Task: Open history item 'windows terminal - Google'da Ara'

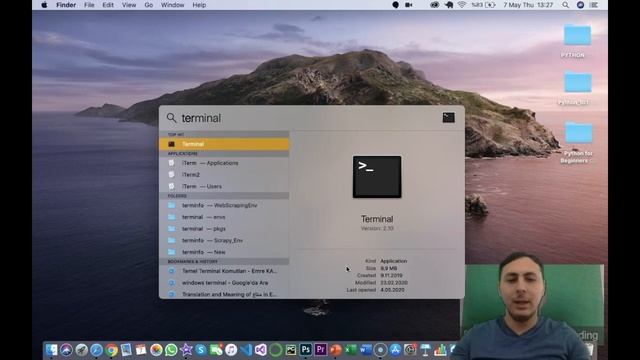Action: [224, 282]
